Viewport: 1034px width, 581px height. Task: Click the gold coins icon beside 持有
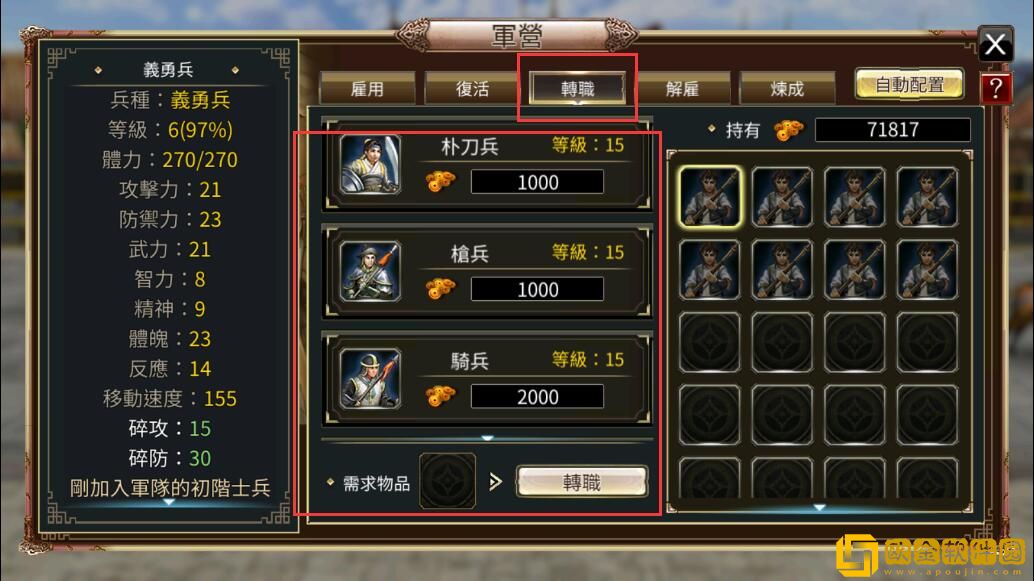tap(789, 130)
